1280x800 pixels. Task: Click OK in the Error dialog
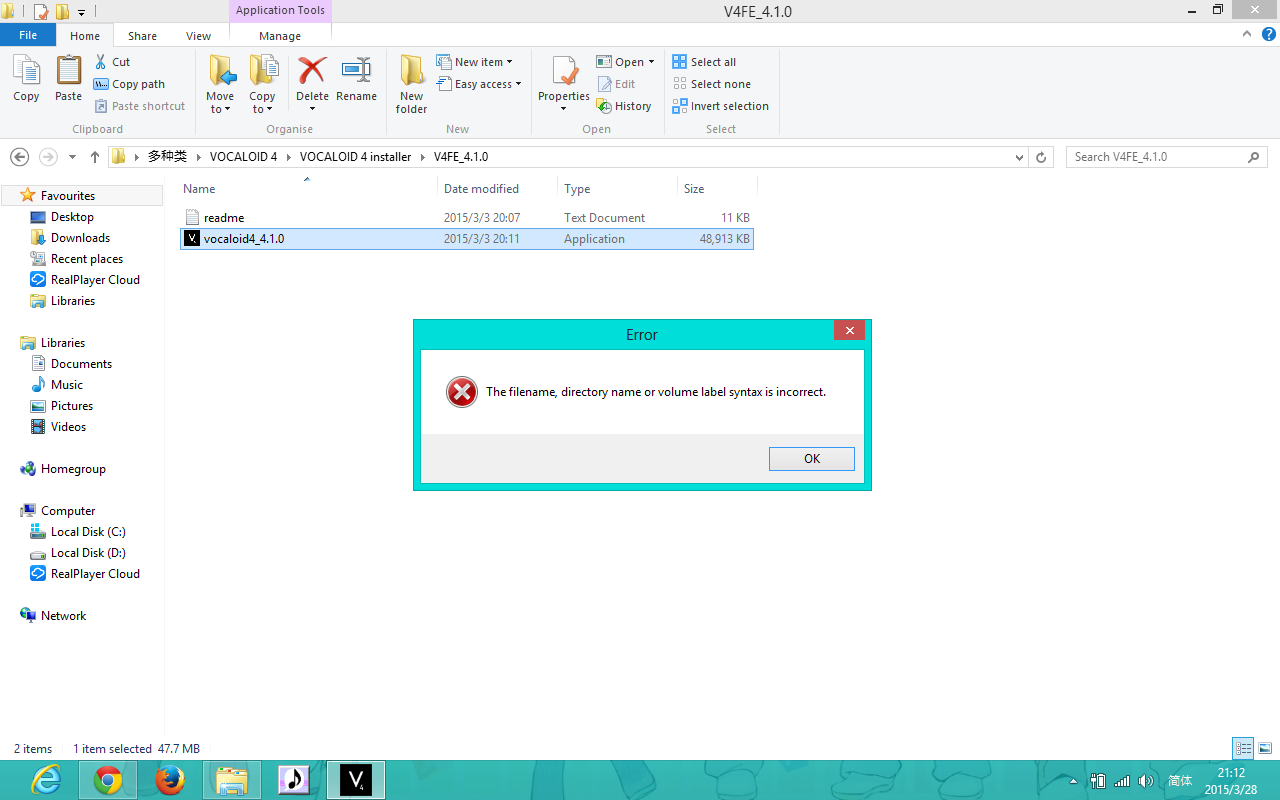[812, 459]
